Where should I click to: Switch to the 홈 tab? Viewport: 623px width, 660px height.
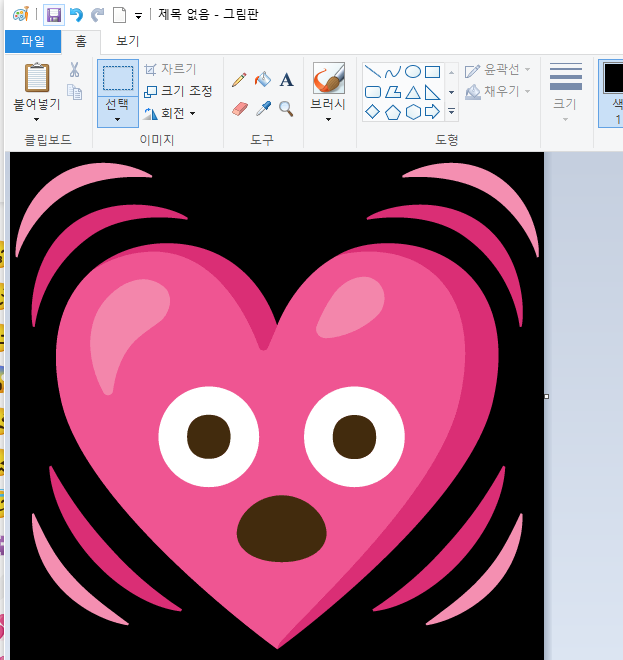81,41
